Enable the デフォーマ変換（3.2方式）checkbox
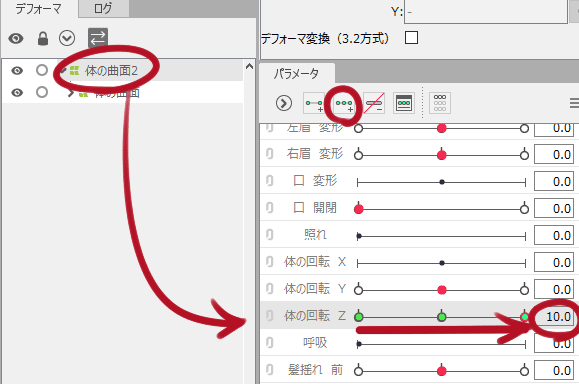This screenshot has width=579, height=384. (x=411, y=38)
